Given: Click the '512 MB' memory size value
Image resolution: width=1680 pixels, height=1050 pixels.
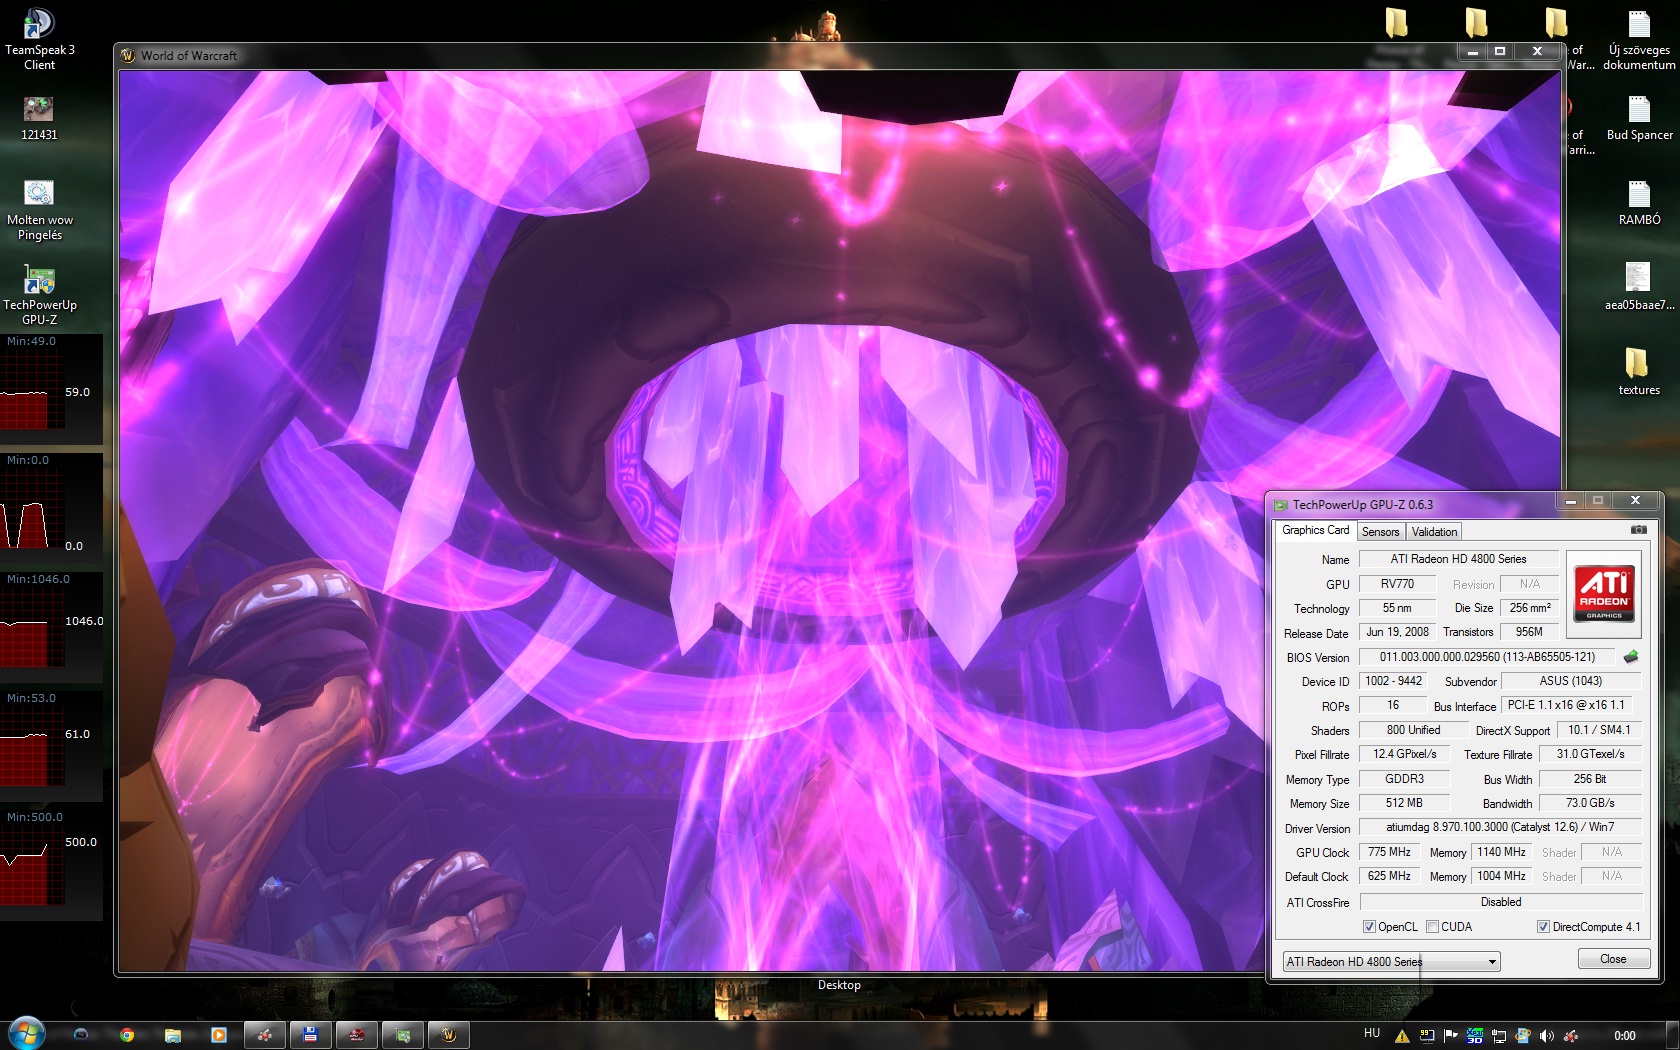Looking at the screenshot, I should tap(1404, 803).
